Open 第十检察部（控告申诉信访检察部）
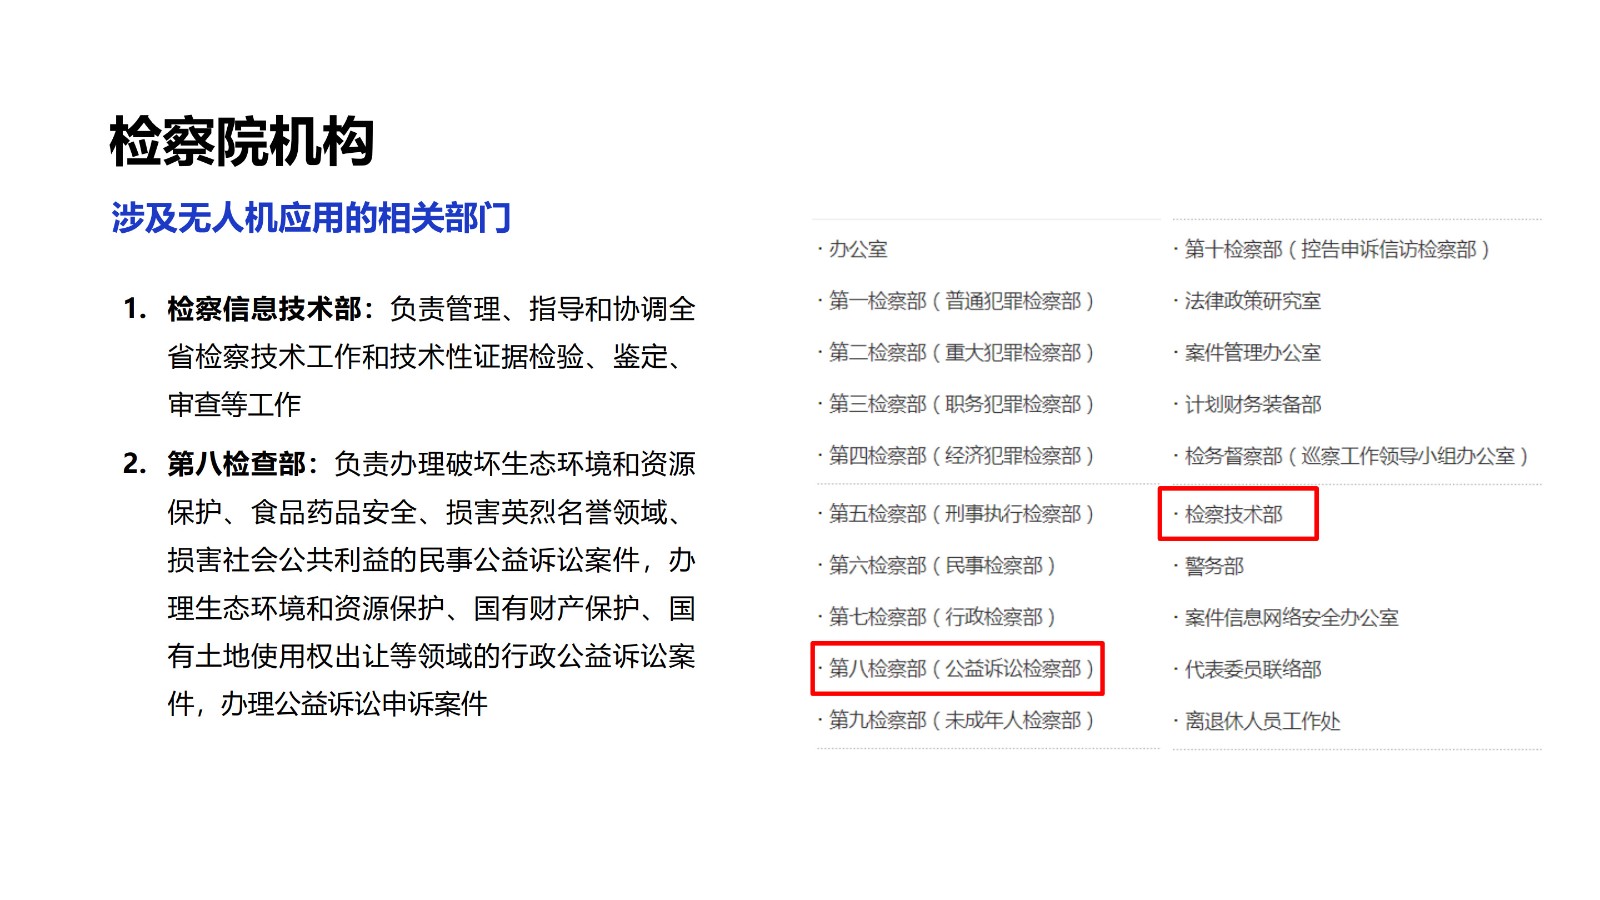 (1336, 249)
